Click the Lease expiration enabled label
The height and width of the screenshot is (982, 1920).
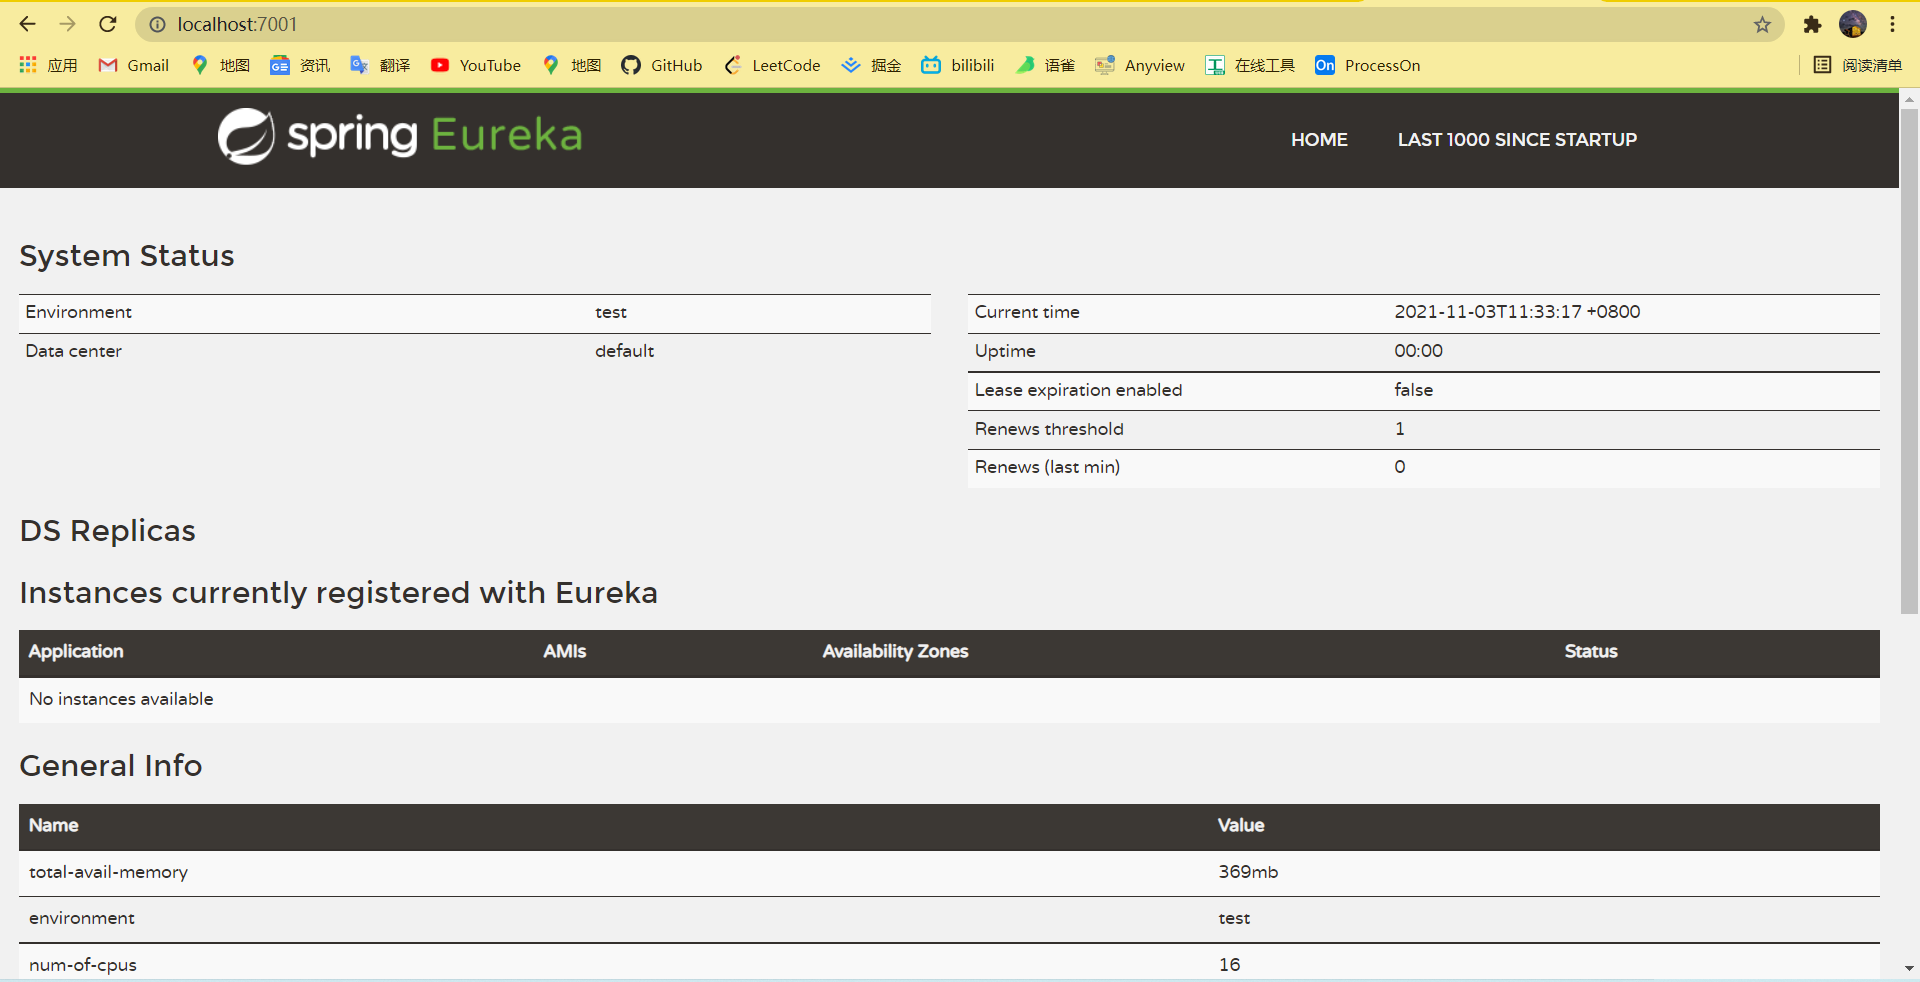(1078, 390)
